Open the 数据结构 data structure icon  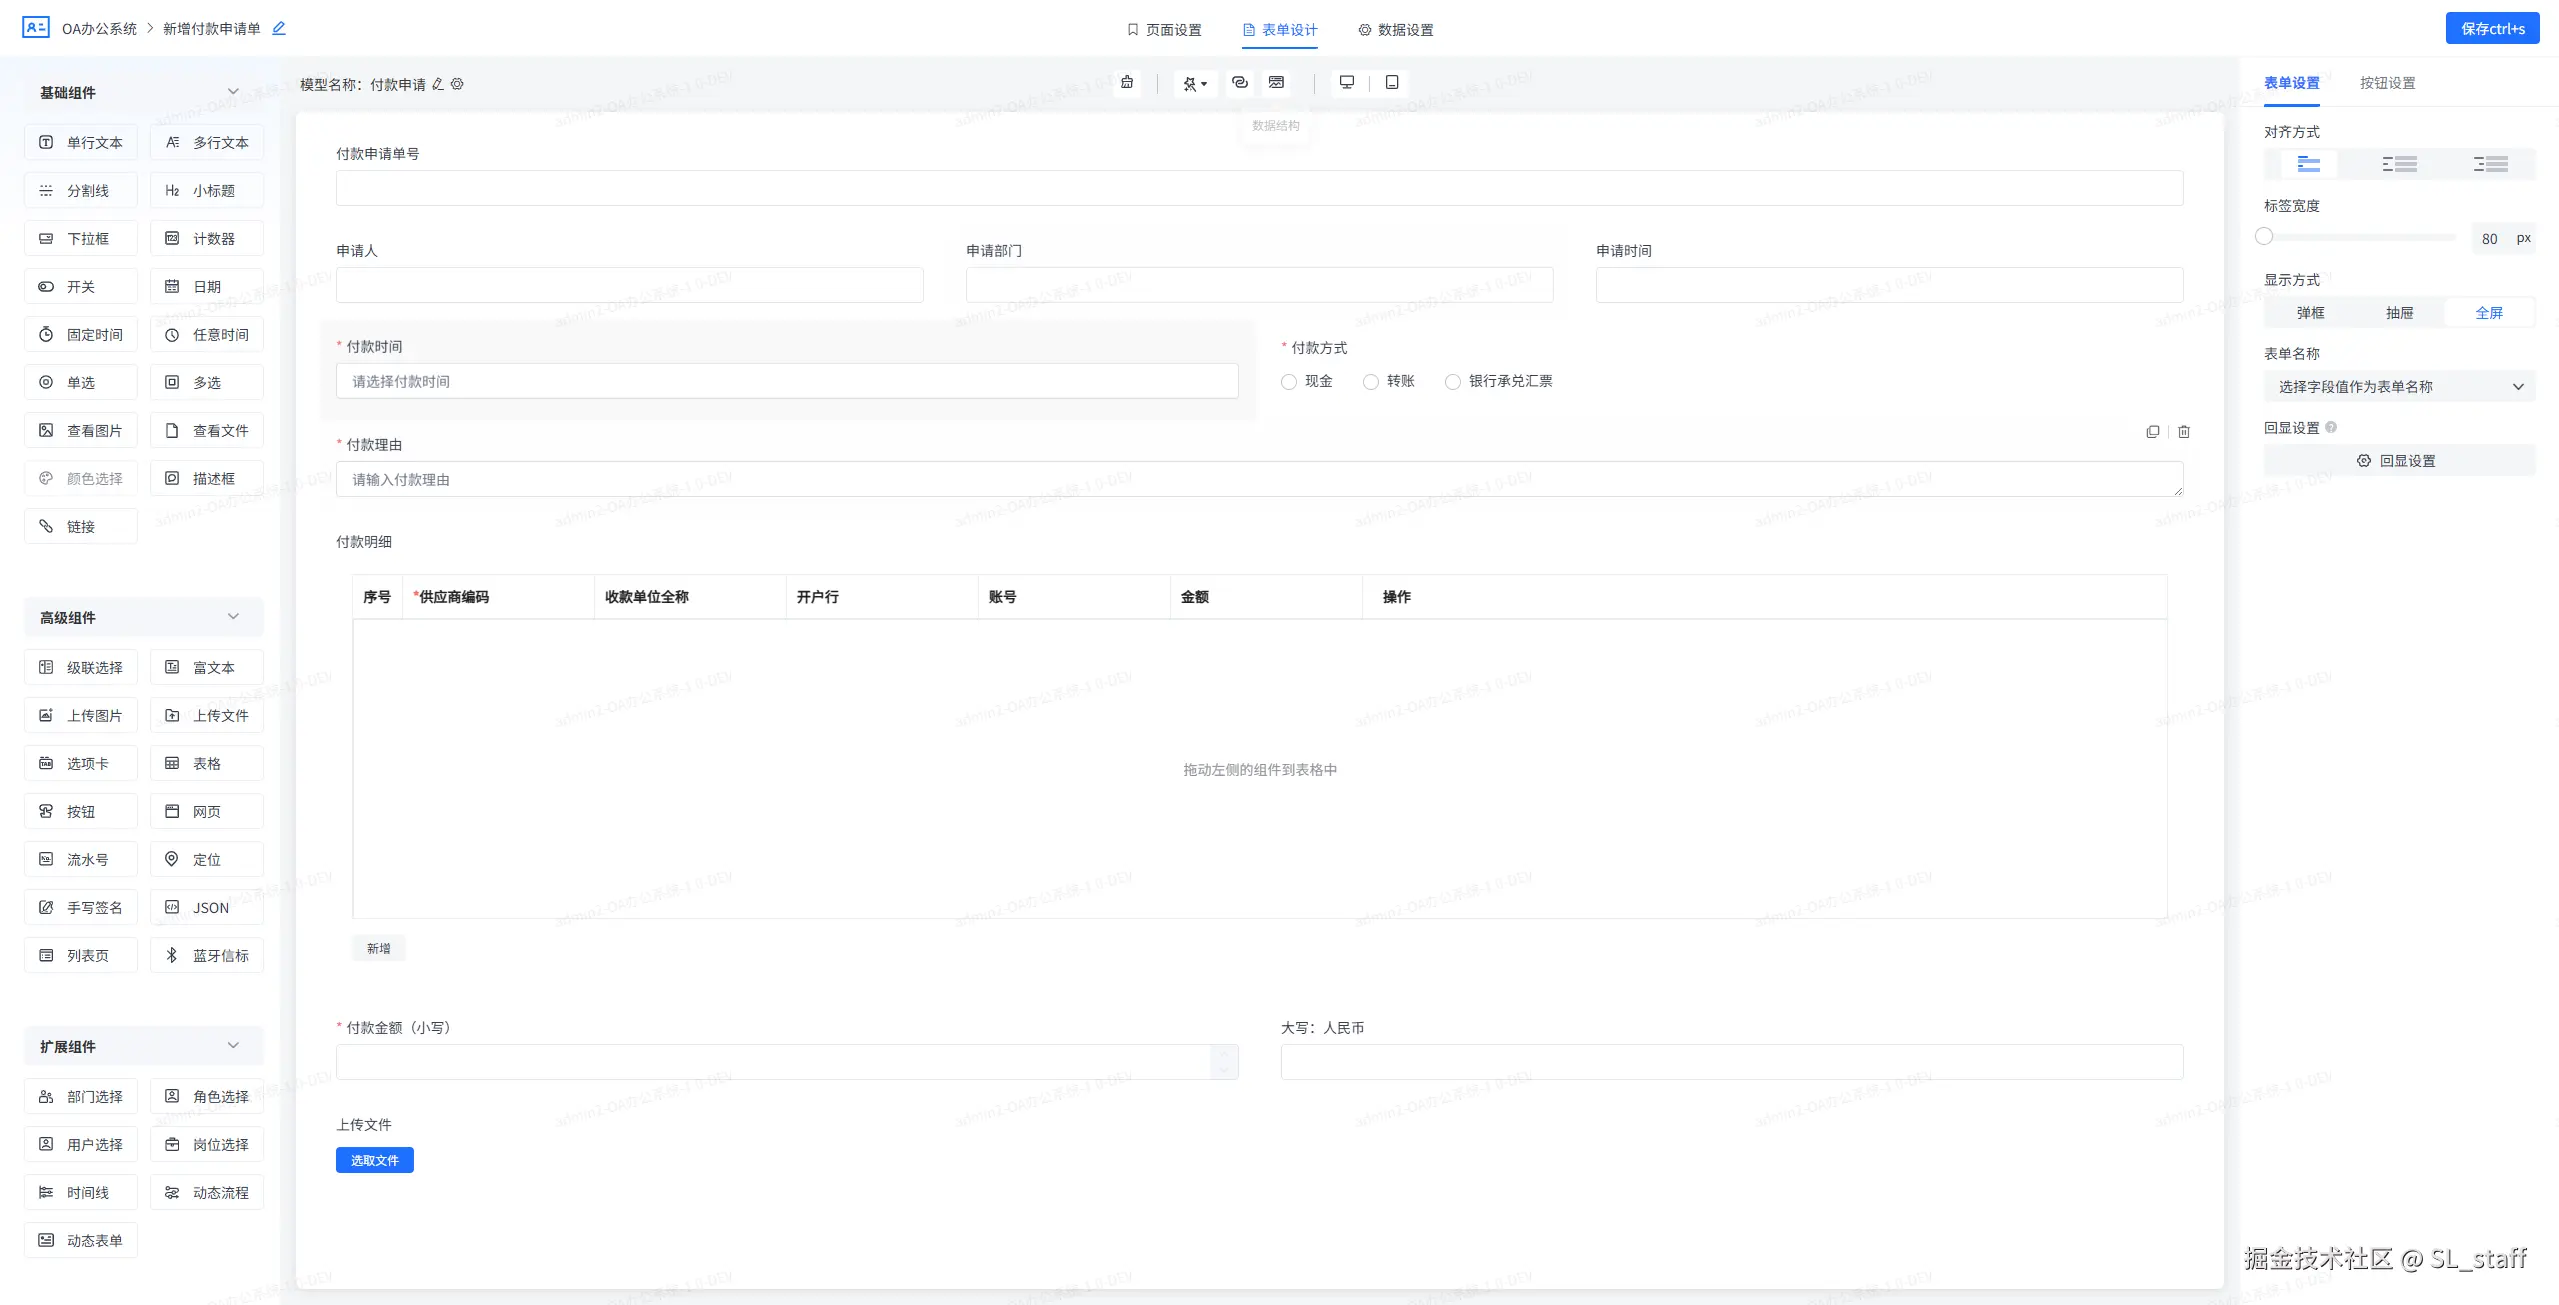[x=1276, y=83]
